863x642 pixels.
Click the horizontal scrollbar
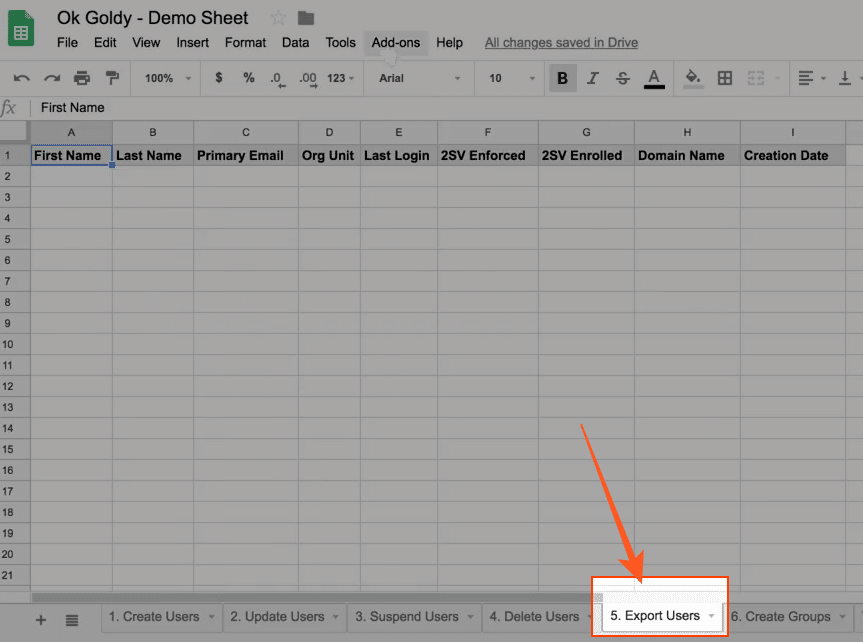click(x=317, y=597)
